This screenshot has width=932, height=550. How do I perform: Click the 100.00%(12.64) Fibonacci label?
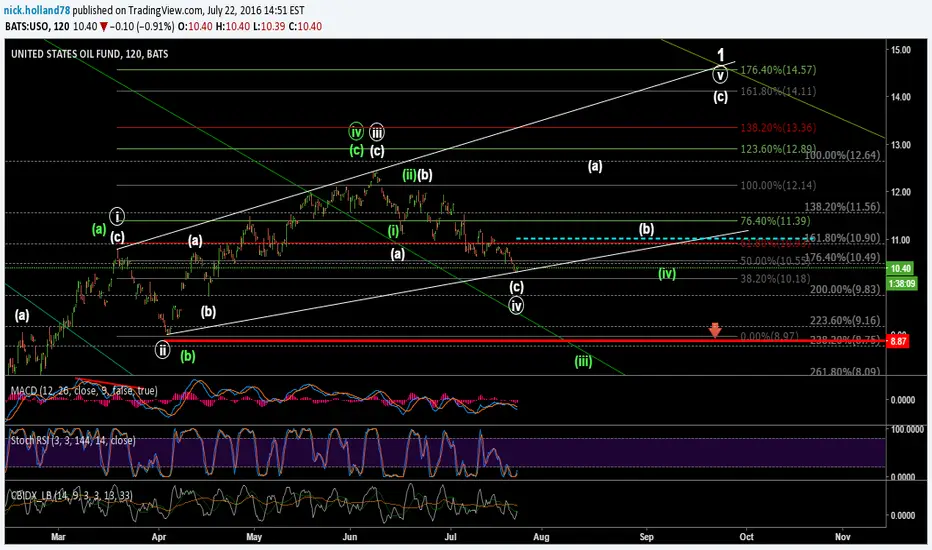pyautogui.click(x=842, y=155)
